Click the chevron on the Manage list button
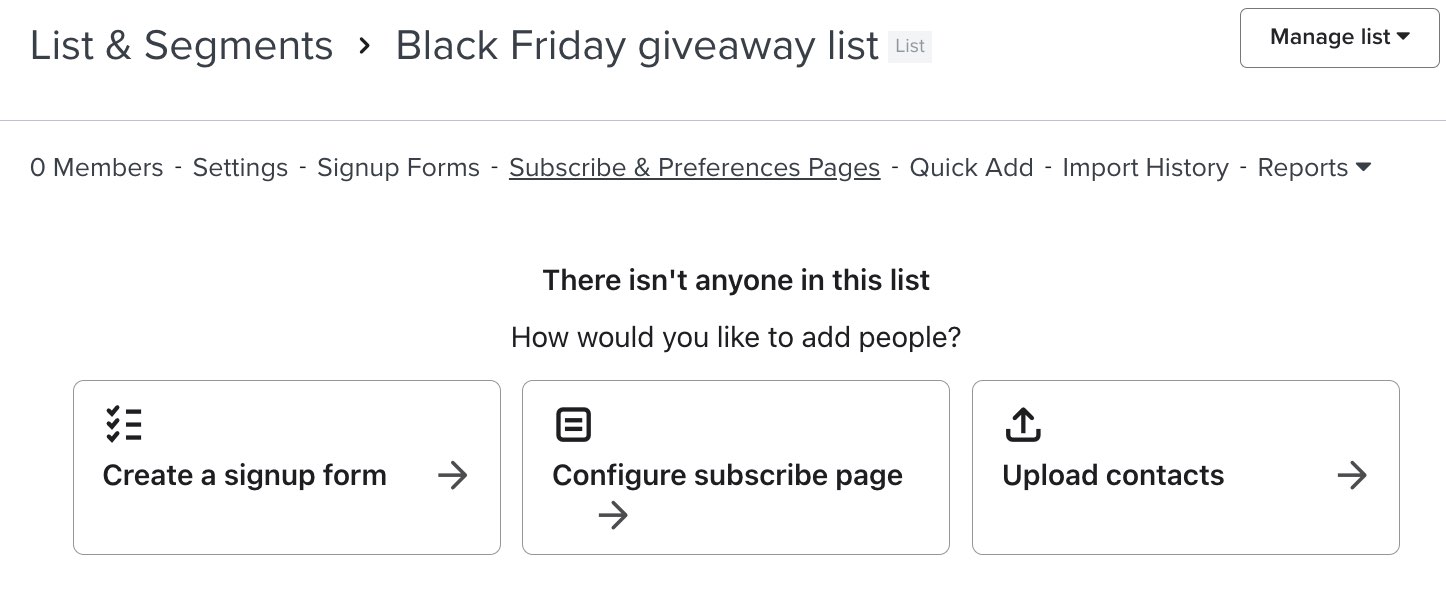Screen dimensions: 1446x598 [1404, 37]
